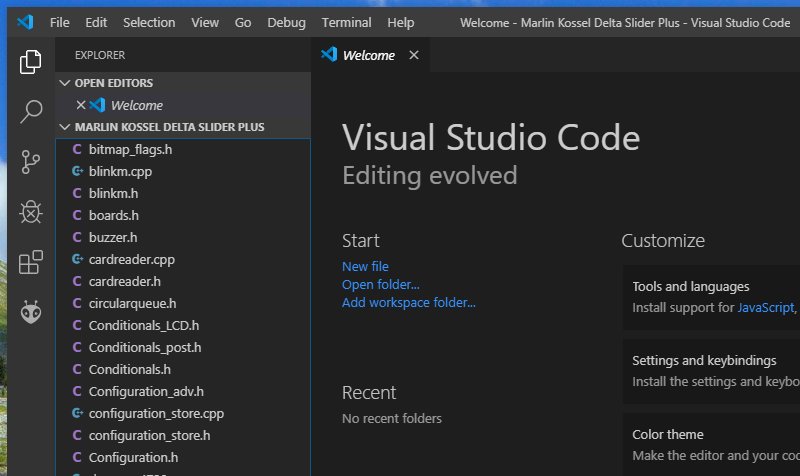The image size is (800, 476).
Task: Open the Debug view bug icon
Action: [x=31, y=212]
